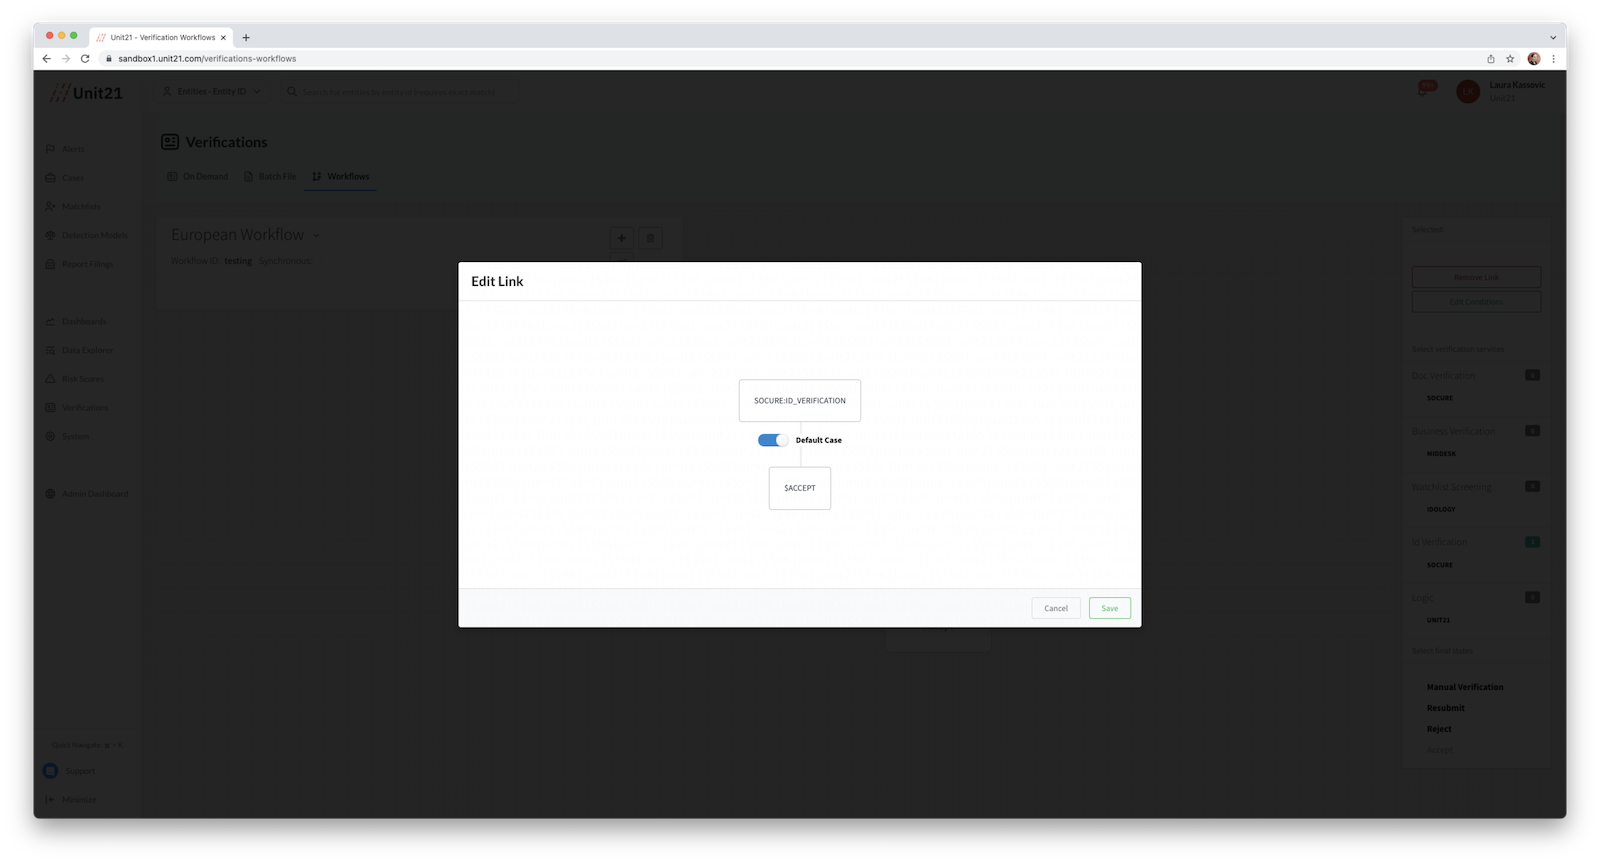Screen dimensions: 1600x863
Task: Click browser back arrow
Action: [46, 59]
